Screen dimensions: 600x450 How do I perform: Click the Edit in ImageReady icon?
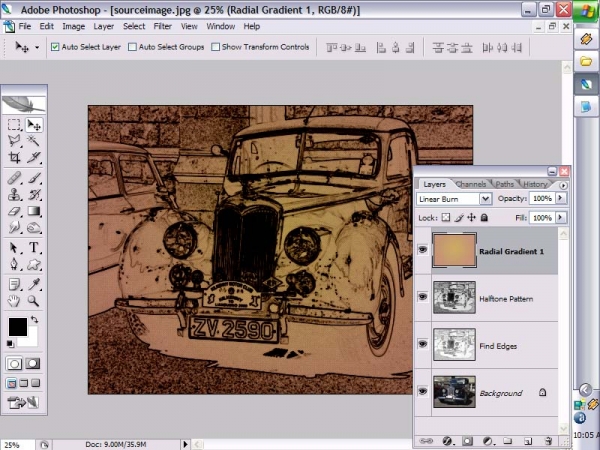(x=23, y=403)
